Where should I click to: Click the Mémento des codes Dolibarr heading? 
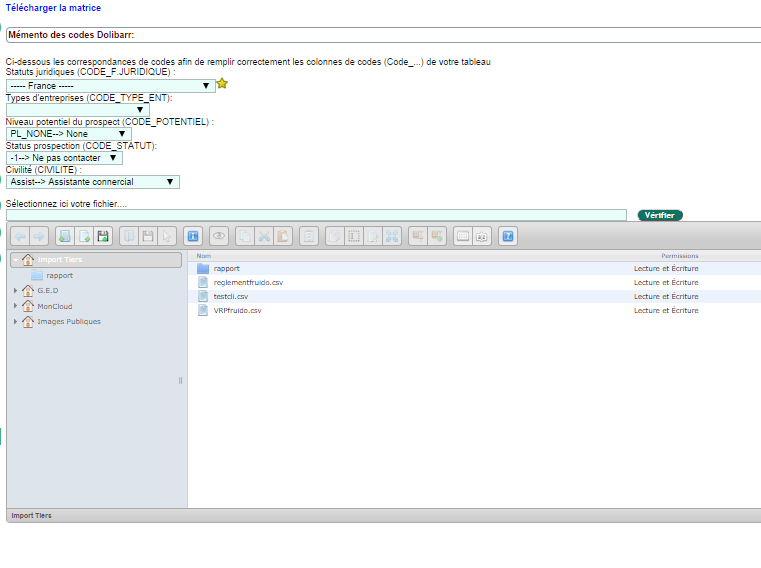click(x=71, y=35)
